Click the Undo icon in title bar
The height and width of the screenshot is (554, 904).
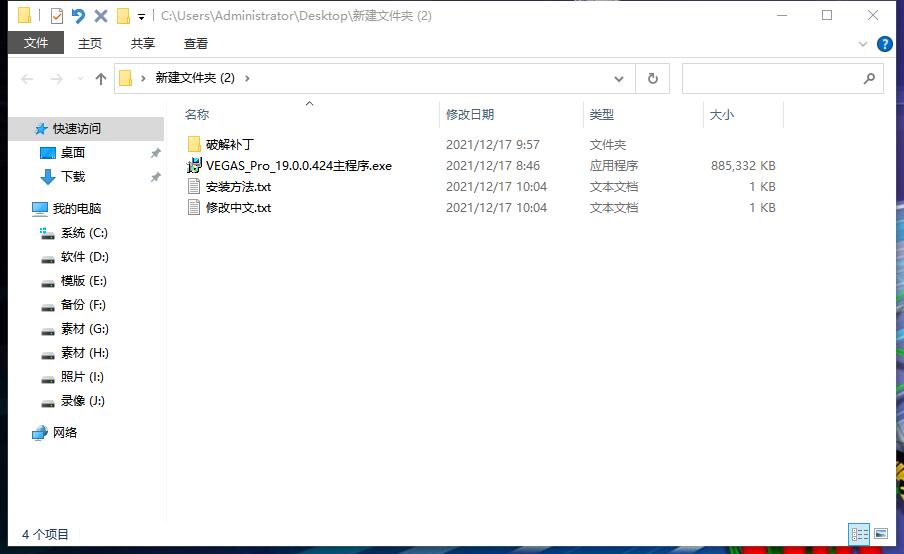pos(78,16)
